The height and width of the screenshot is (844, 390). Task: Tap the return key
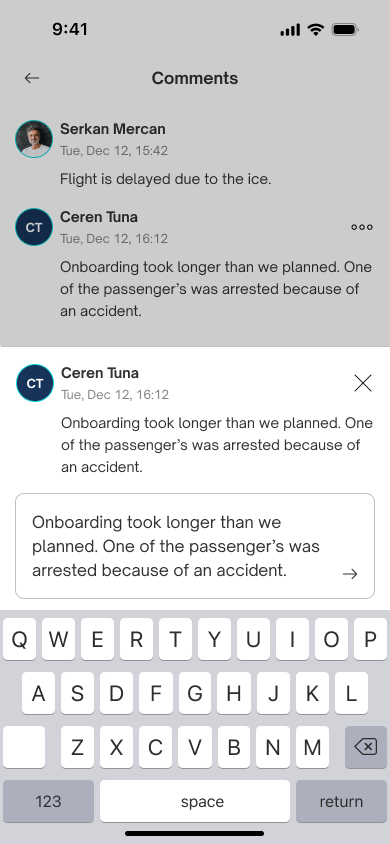click(x=341, y=801)
